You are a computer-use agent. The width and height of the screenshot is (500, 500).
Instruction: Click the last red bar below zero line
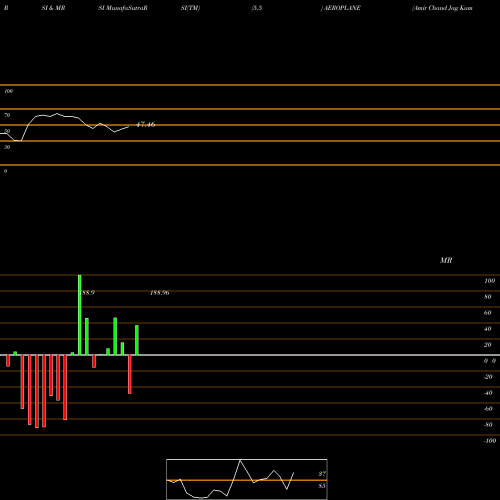click(130, 374)
